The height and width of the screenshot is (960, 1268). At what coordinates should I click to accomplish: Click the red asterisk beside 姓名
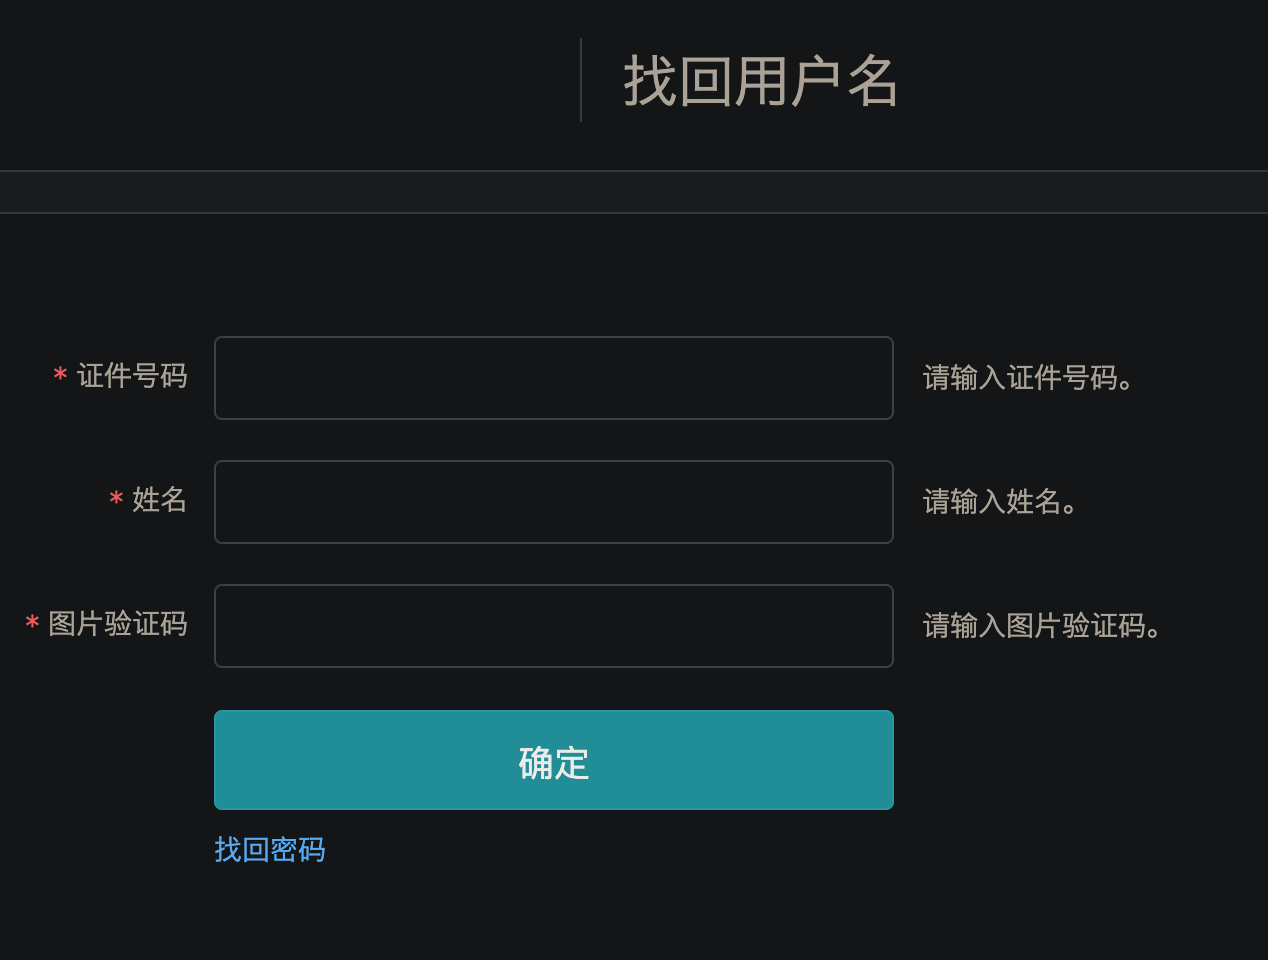coord(116,499)
